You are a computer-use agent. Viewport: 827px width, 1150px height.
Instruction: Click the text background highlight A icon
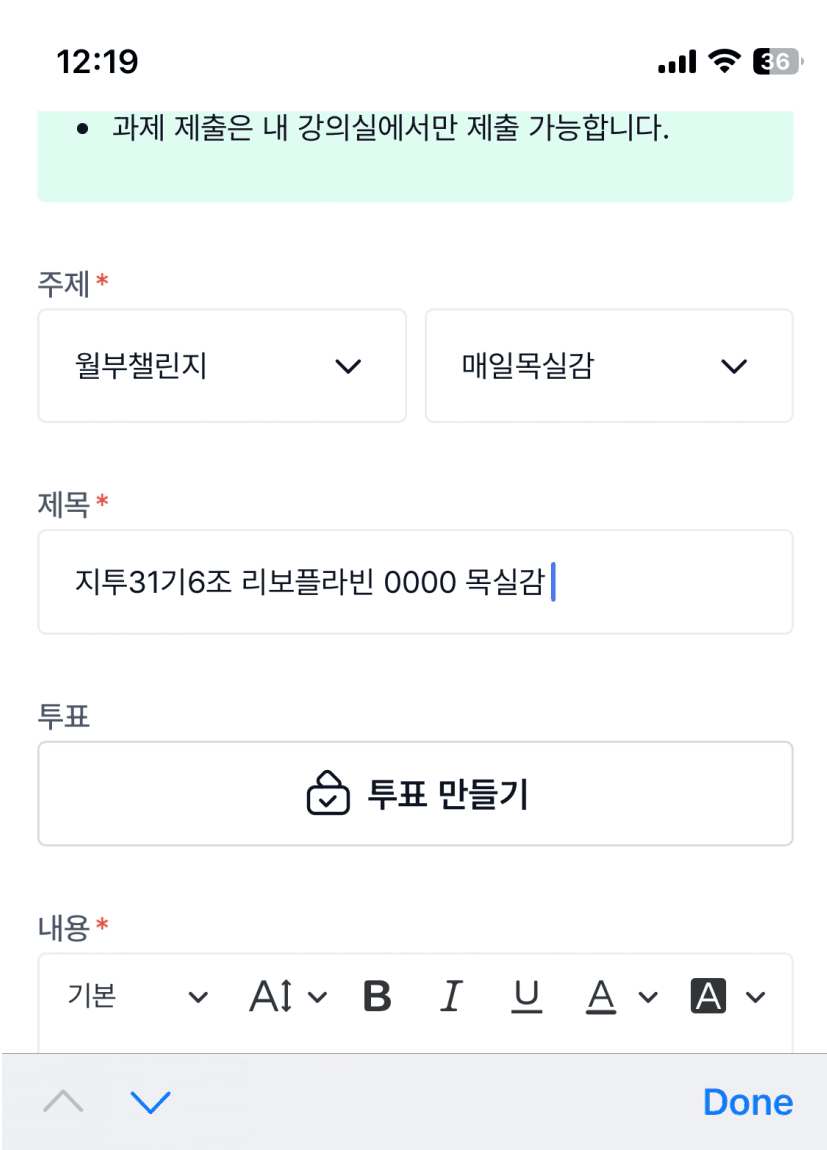[x=708, y=996]
